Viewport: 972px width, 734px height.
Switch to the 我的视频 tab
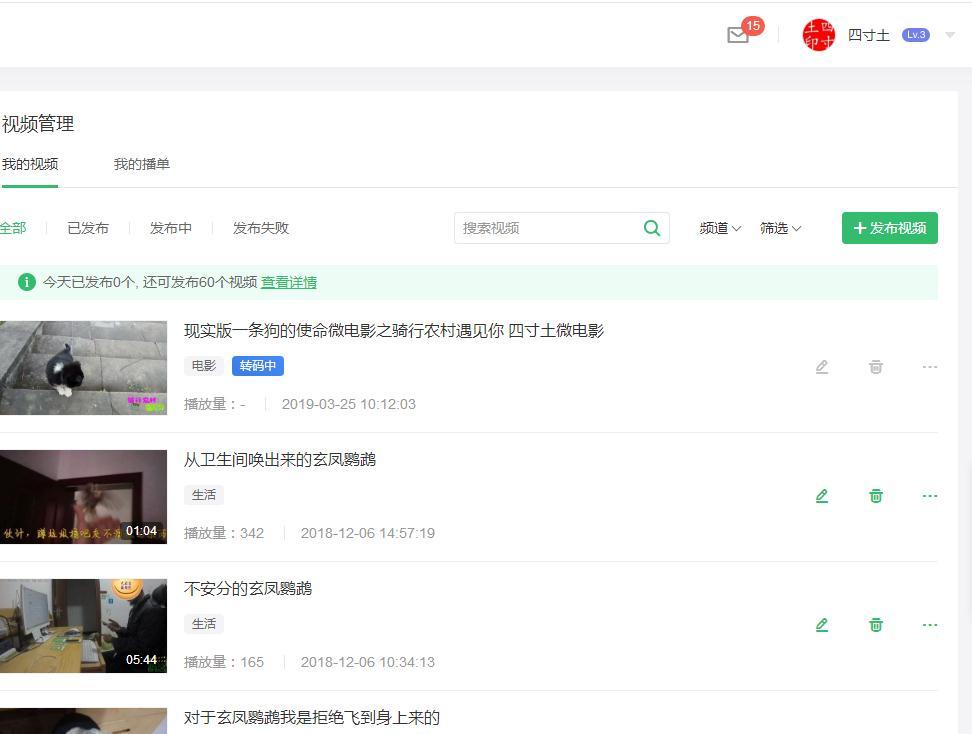point(30,164)
